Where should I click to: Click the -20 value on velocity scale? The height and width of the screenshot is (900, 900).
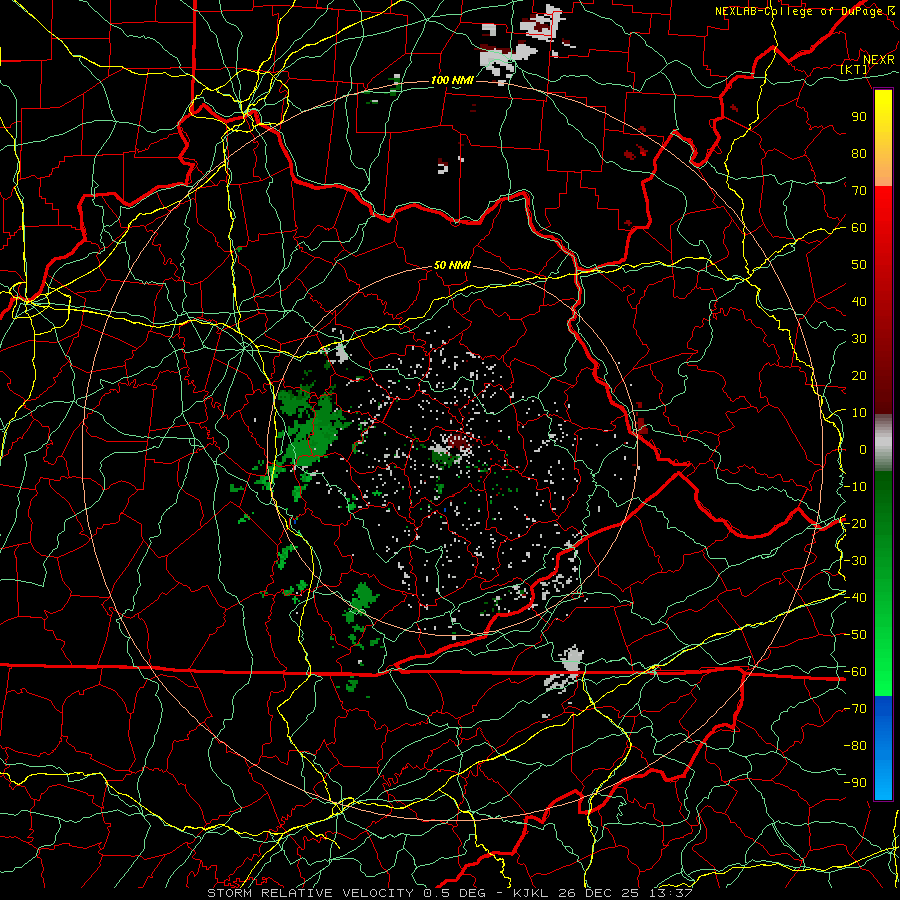point(855,523)
